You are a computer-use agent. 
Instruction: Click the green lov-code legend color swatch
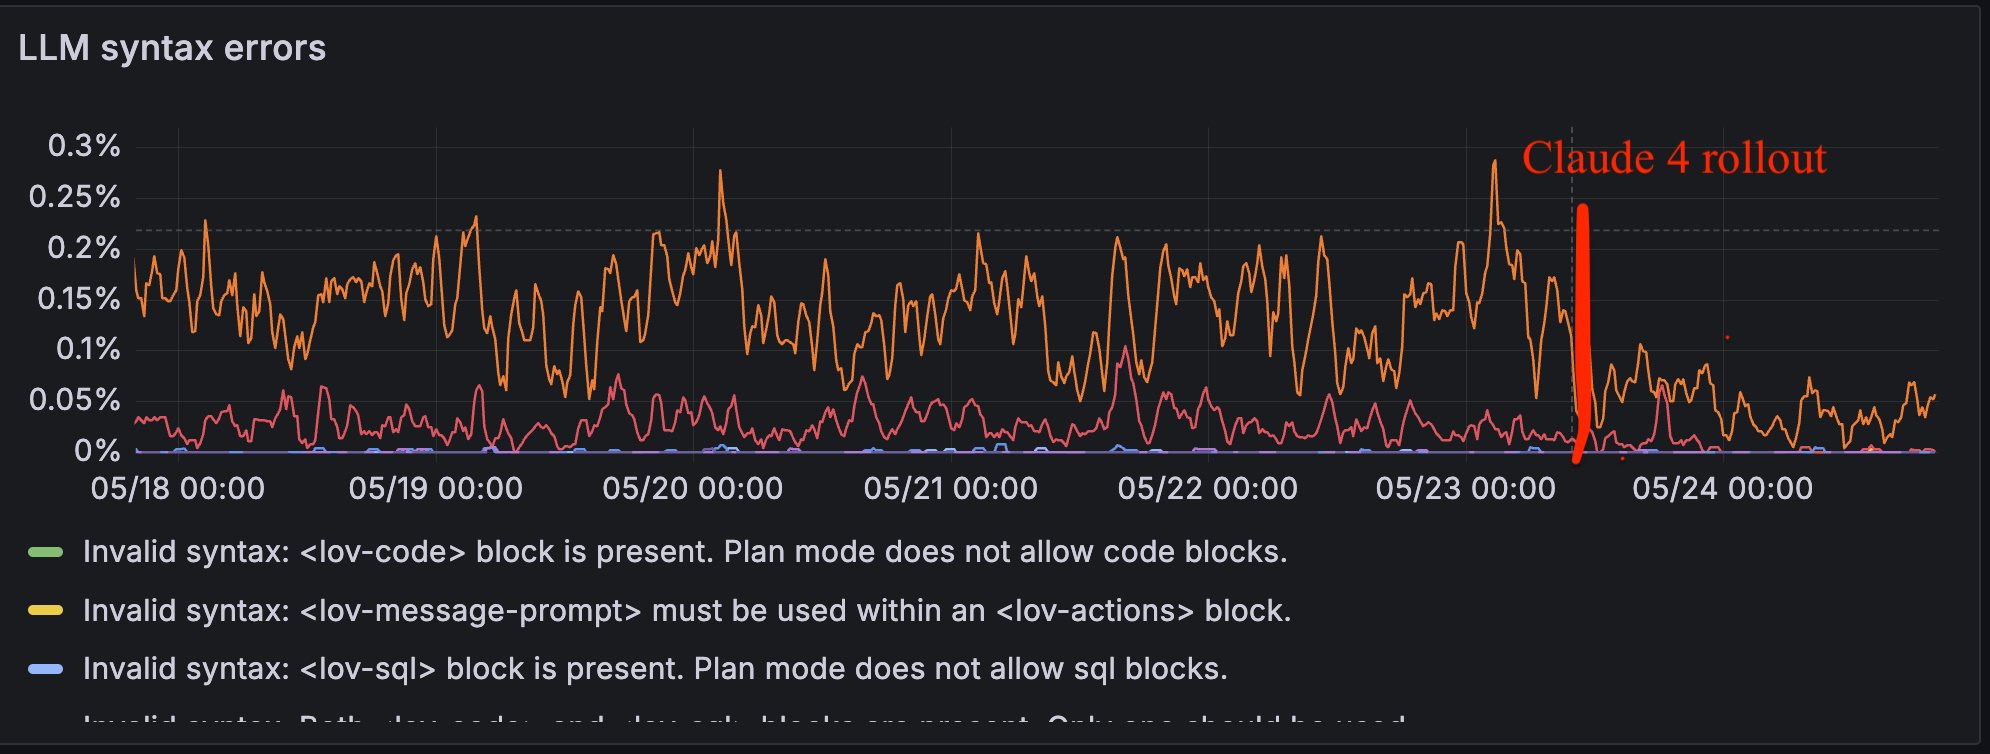point(46,552)
